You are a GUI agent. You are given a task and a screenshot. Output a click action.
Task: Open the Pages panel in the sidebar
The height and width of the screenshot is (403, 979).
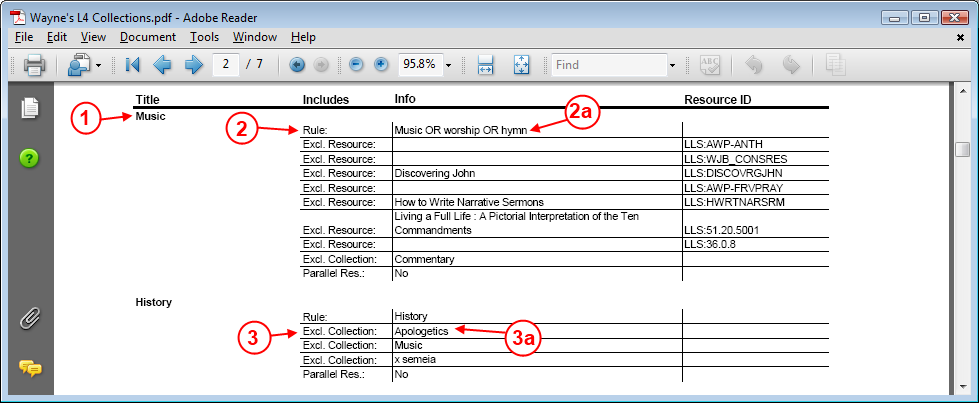(30, 107)
